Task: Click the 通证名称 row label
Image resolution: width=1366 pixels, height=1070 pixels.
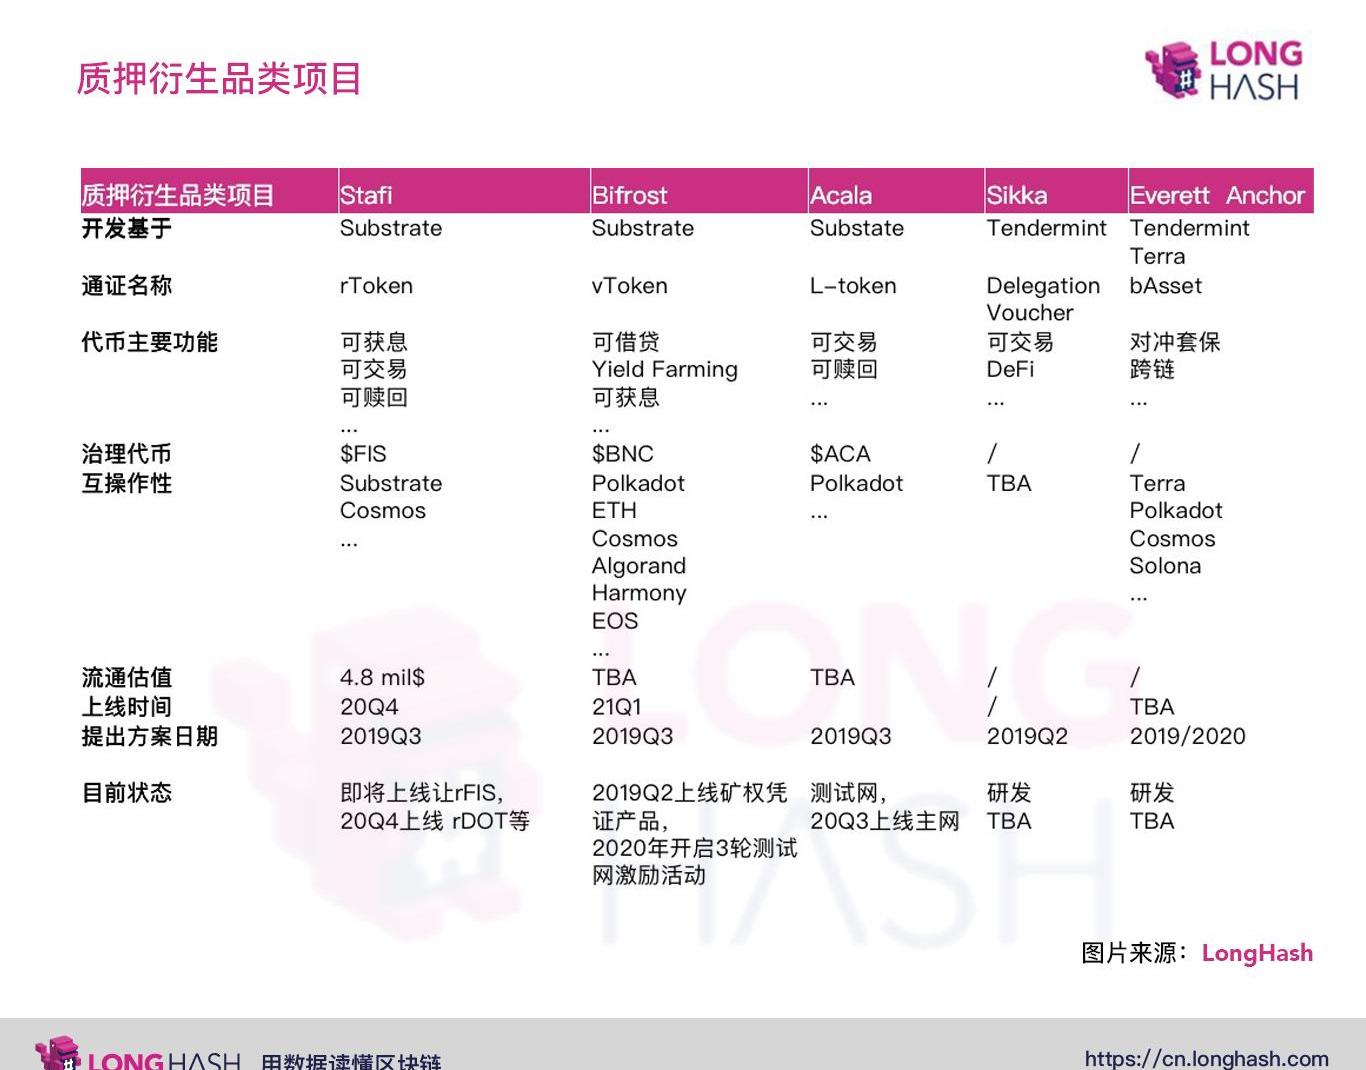Action: point(126,286)
